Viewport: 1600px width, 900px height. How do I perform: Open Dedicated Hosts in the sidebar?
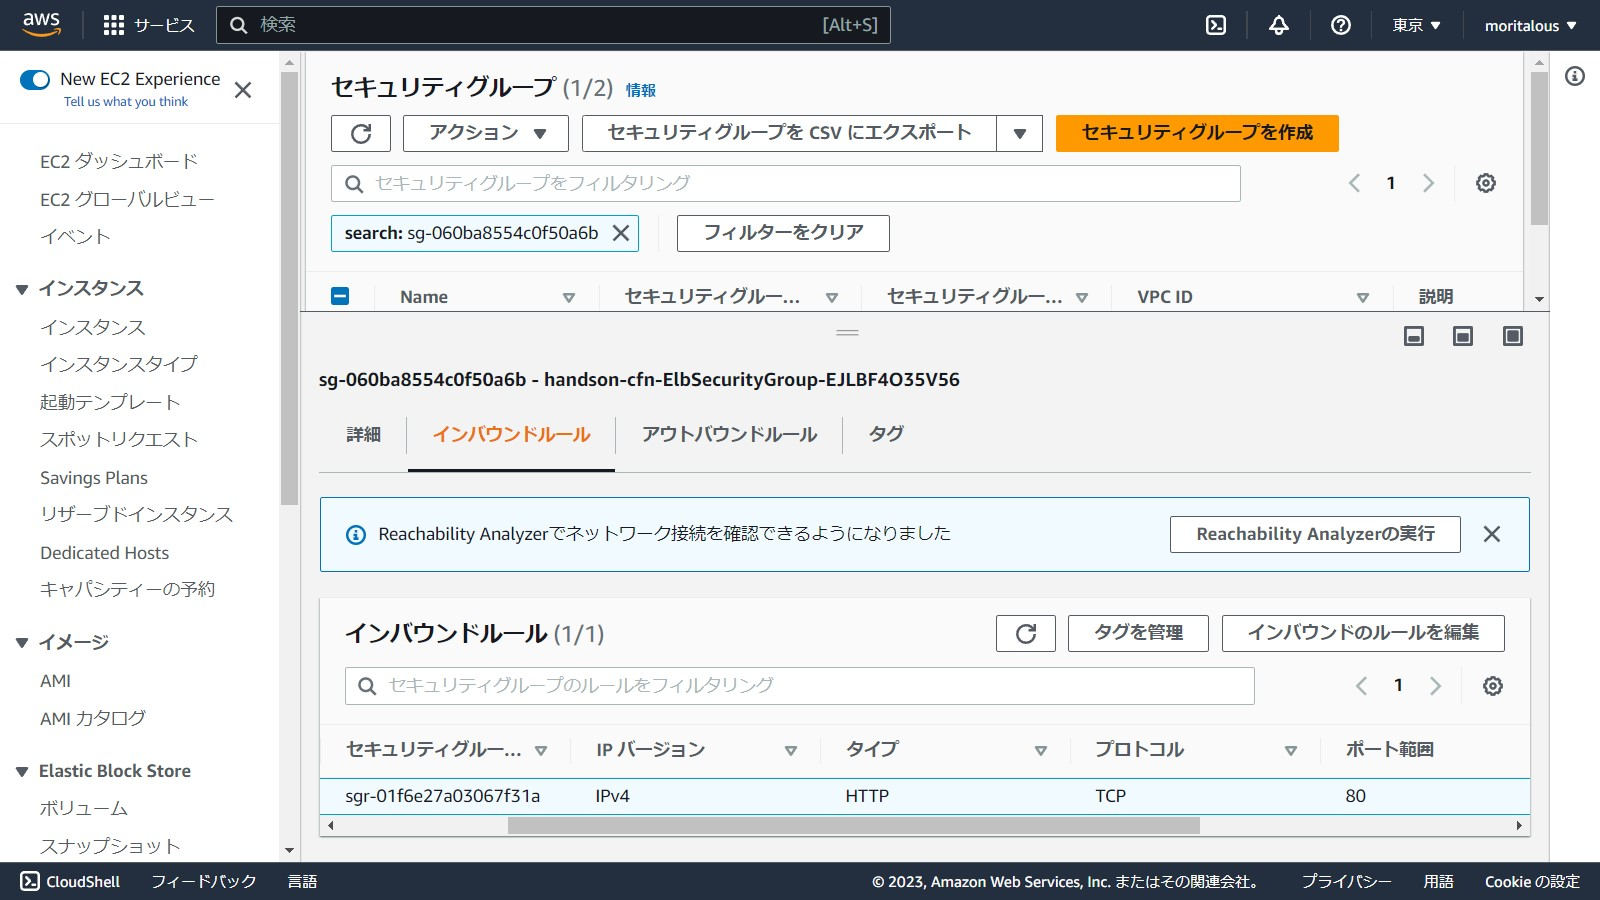(x=105, y=553)
